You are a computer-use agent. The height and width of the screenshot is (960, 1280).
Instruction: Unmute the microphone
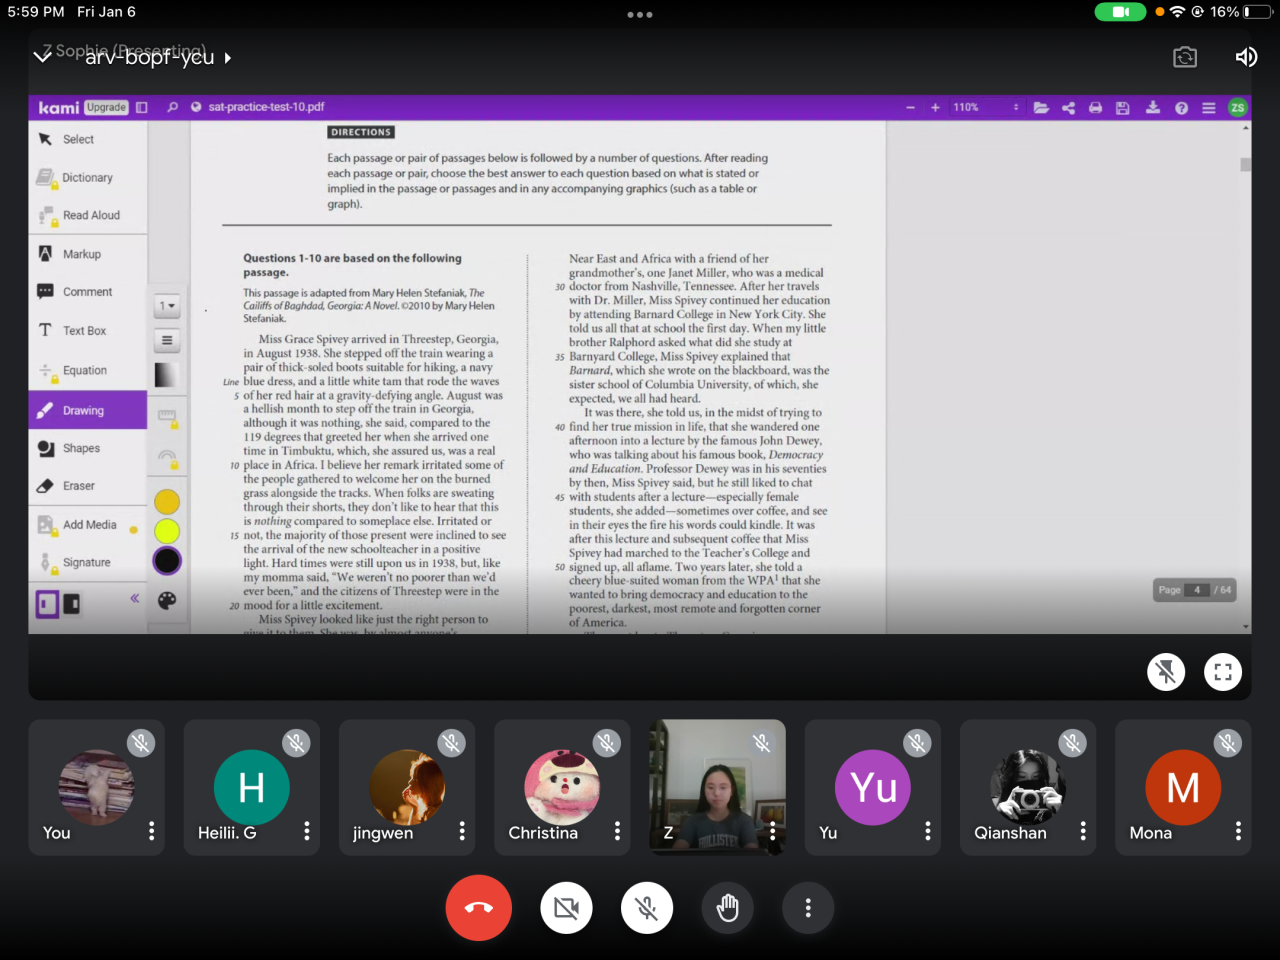[647, 908]
